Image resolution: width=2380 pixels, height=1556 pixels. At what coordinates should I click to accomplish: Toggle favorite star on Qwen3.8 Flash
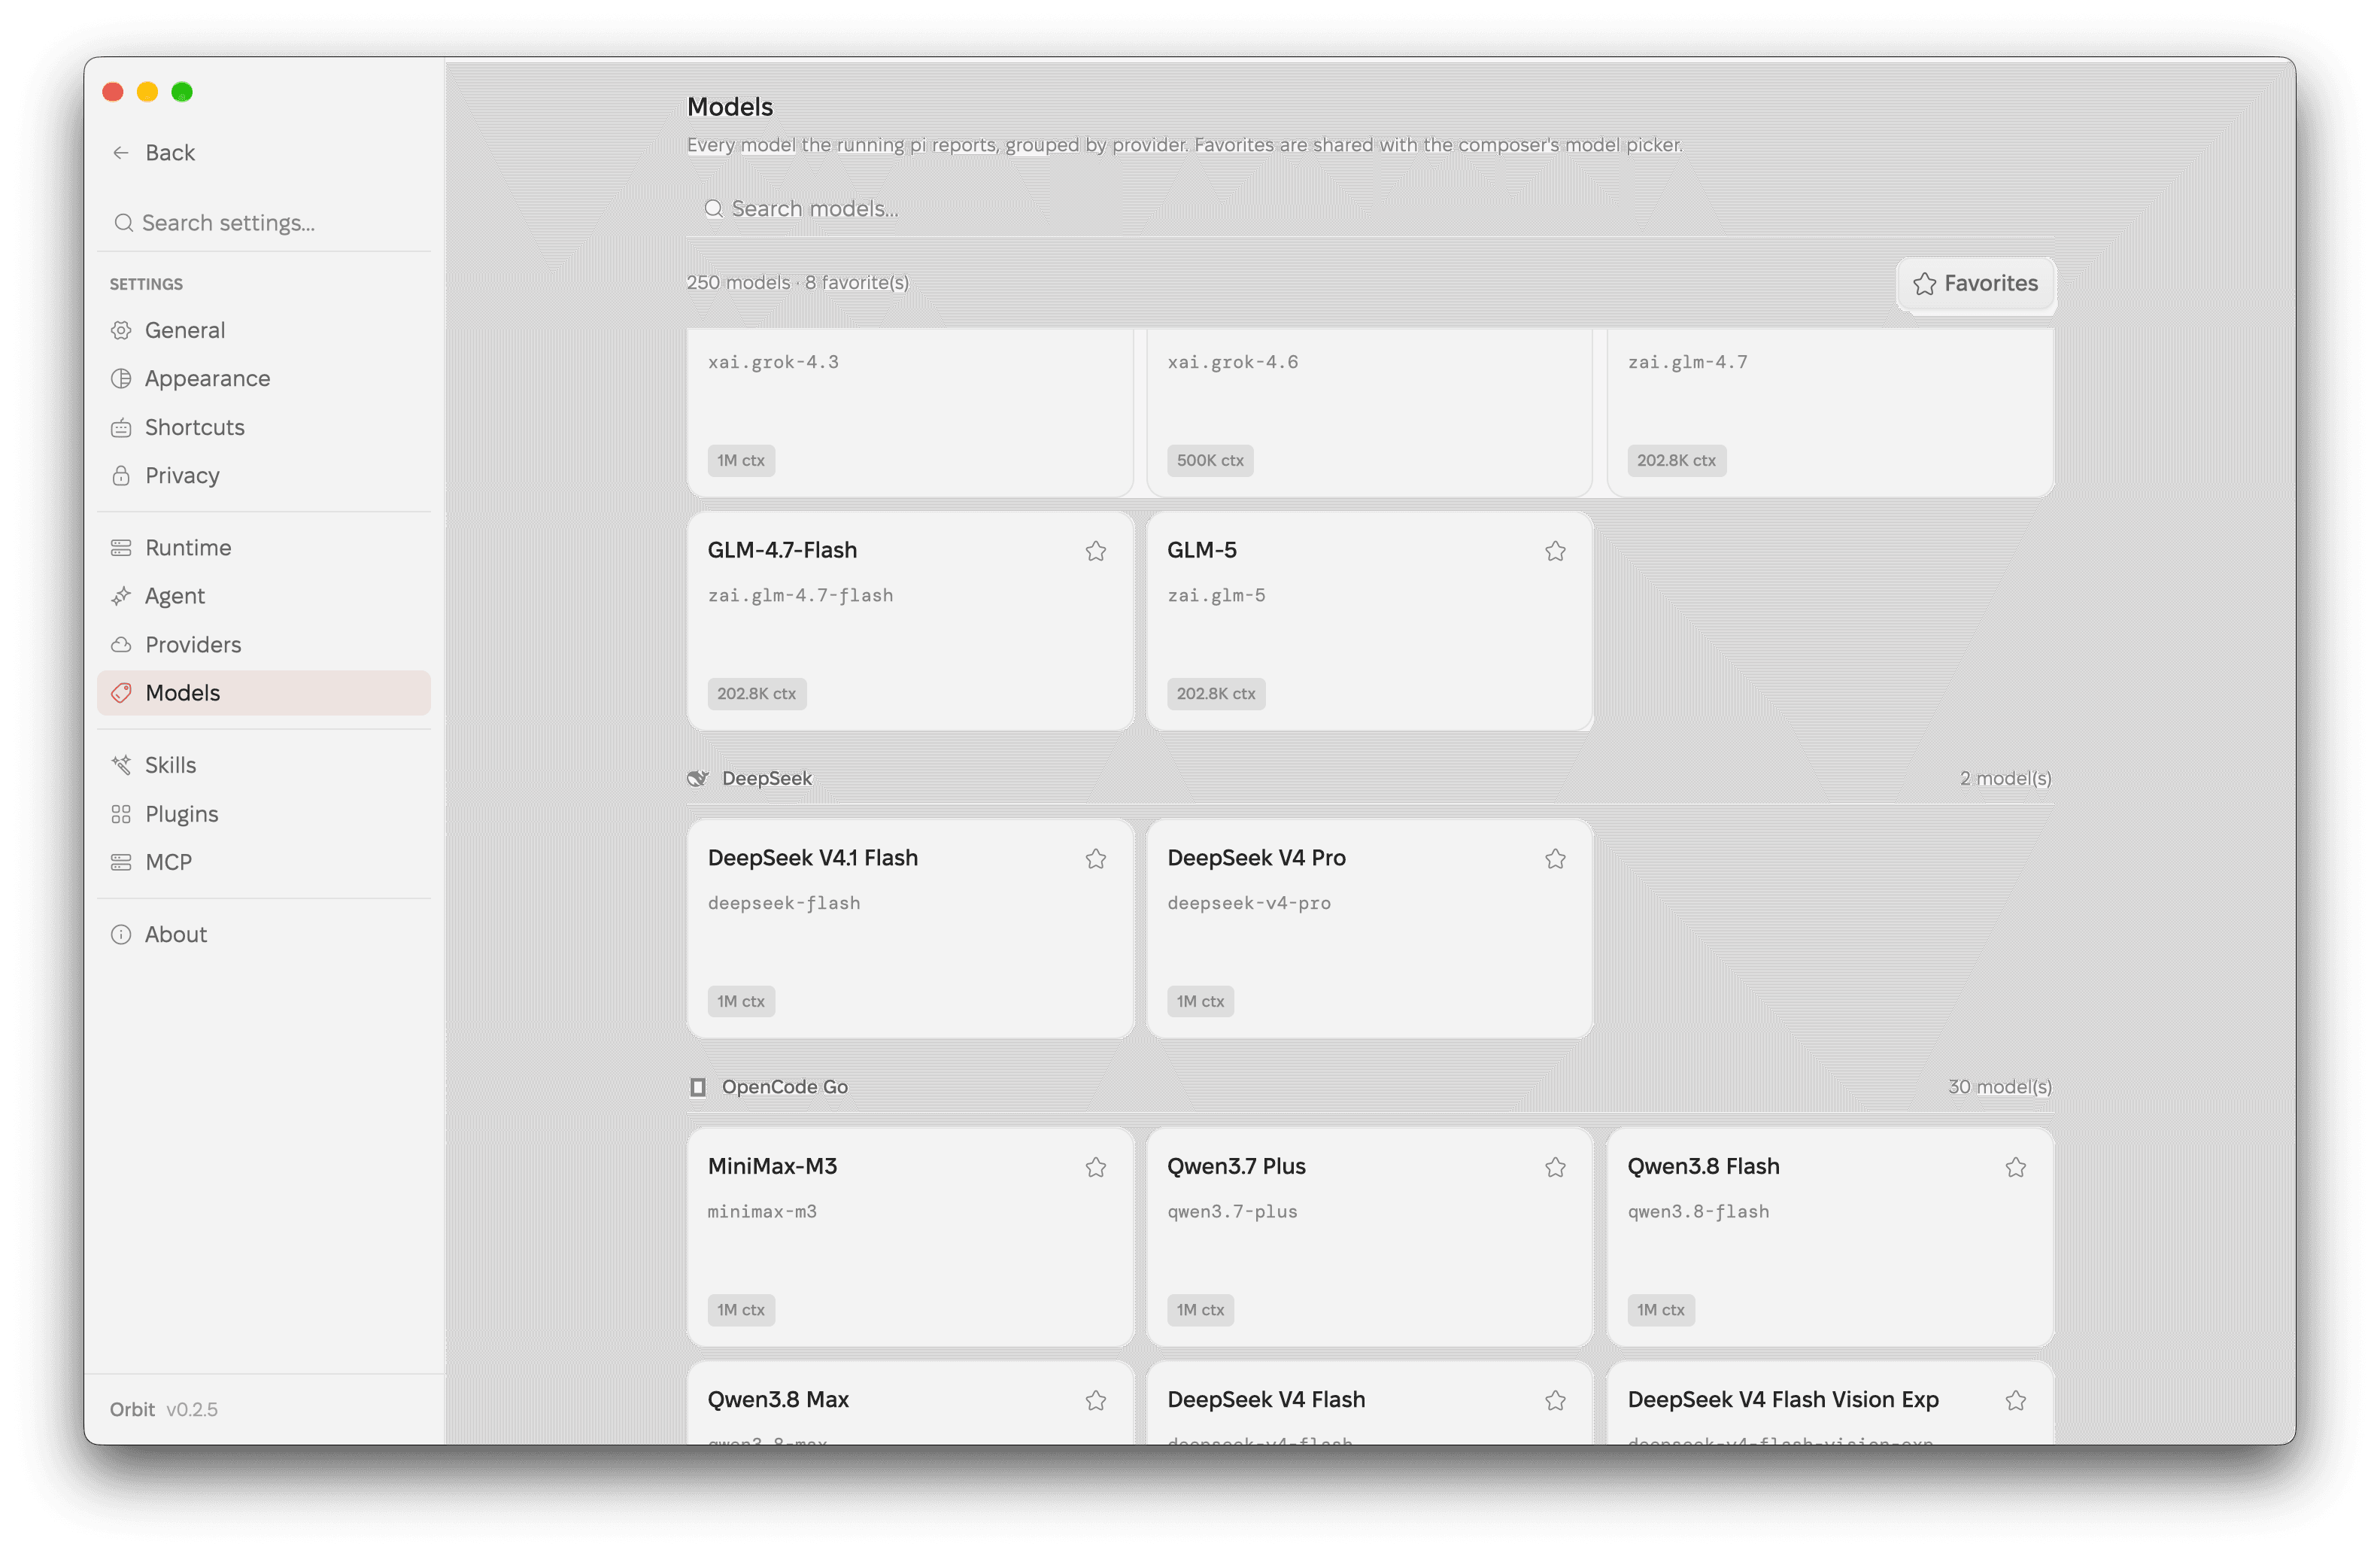click(x=2016, y=1167)
